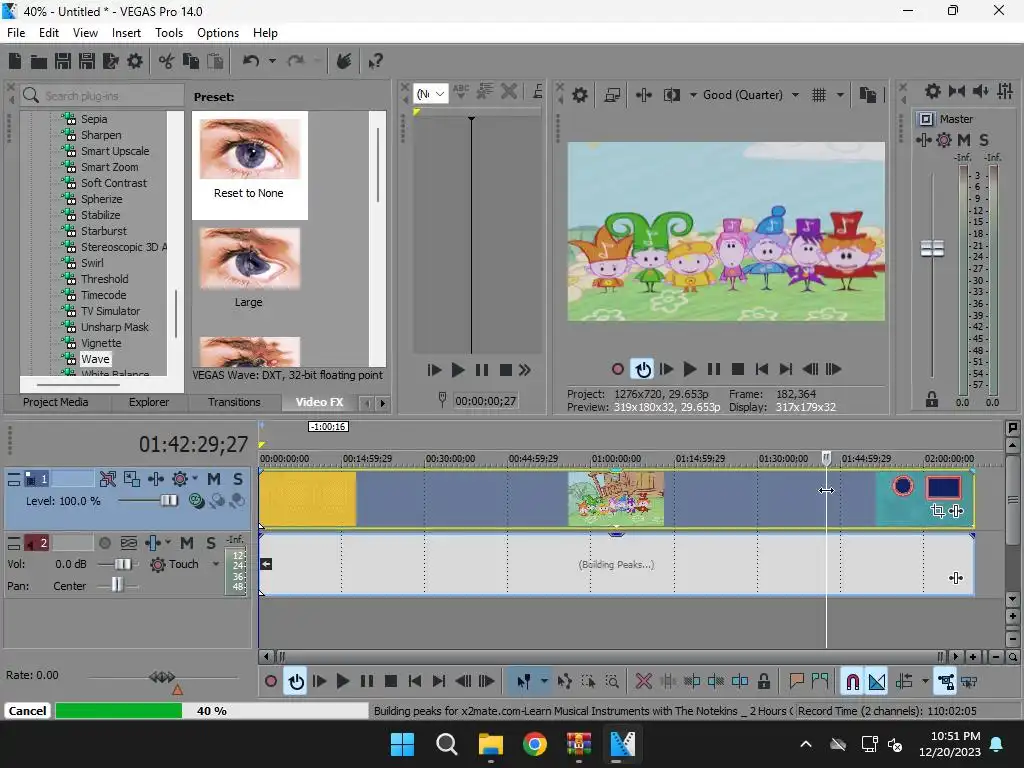The width and height of the screenshot is (1024, 768).
Task: Open Undo history dropdown arrow
Action: [x=272, y=61]
